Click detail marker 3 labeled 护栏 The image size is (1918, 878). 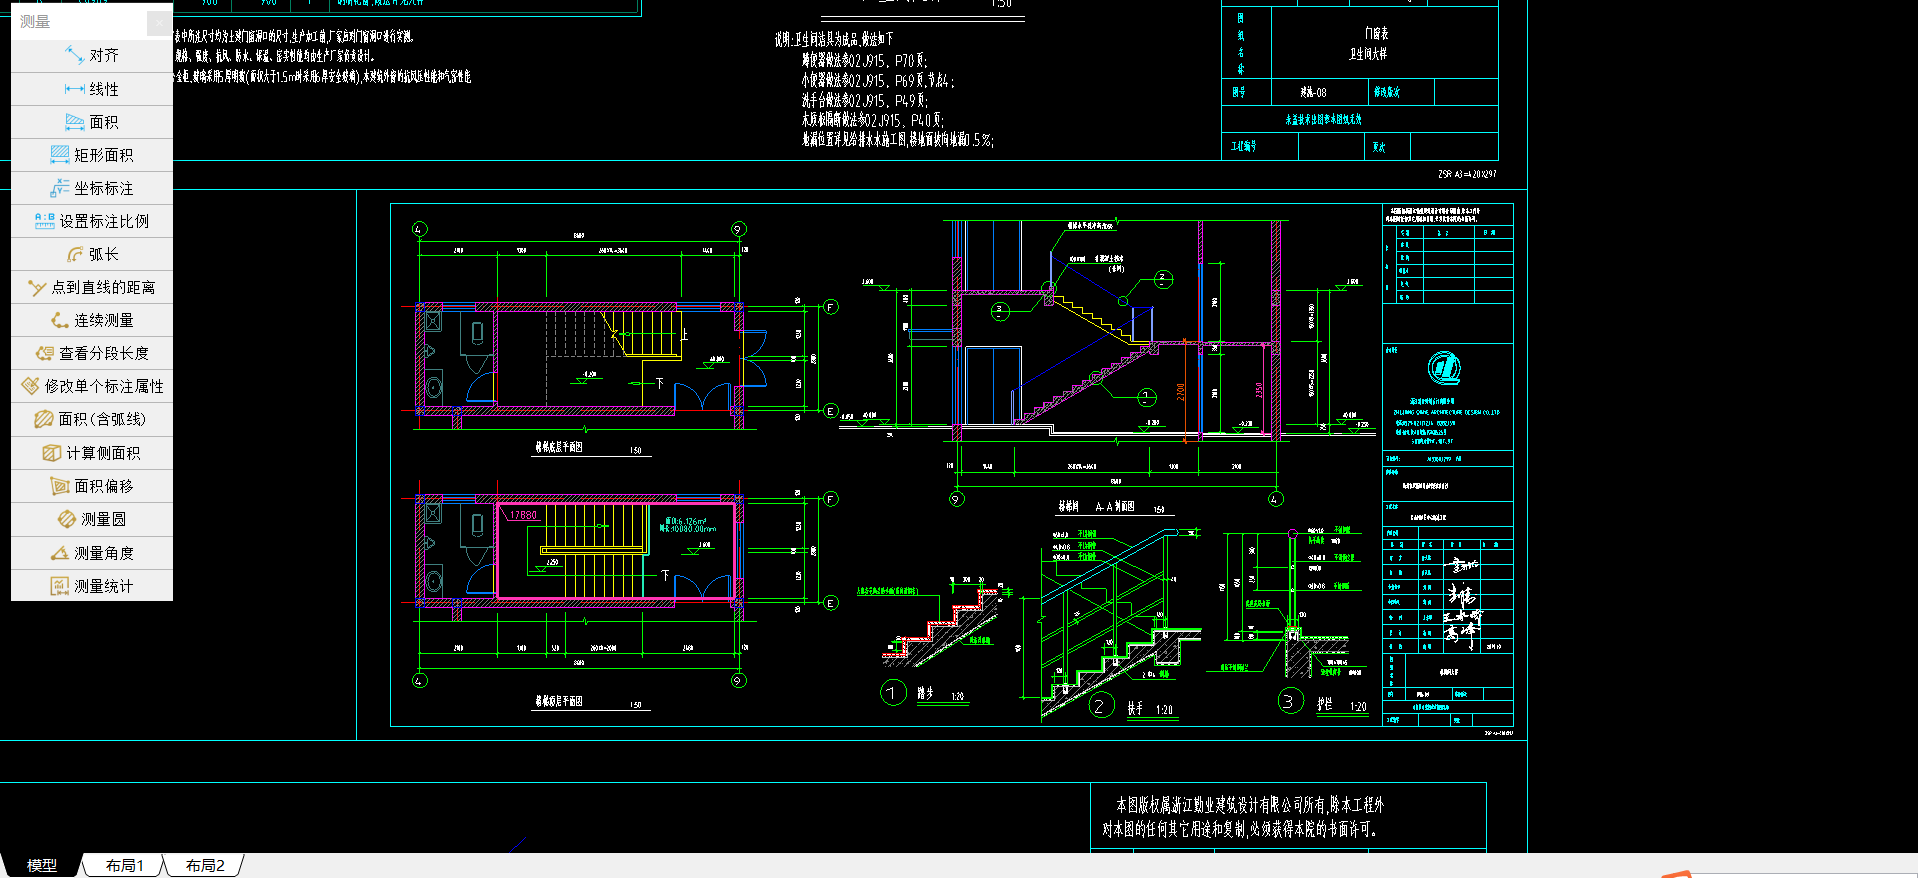point(1291,701)
